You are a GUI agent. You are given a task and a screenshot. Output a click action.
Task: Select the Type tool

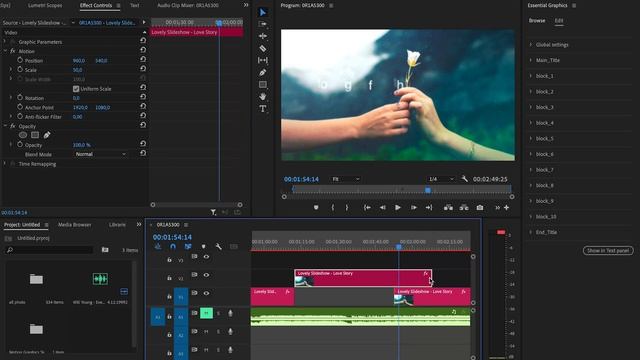point(262,109)
